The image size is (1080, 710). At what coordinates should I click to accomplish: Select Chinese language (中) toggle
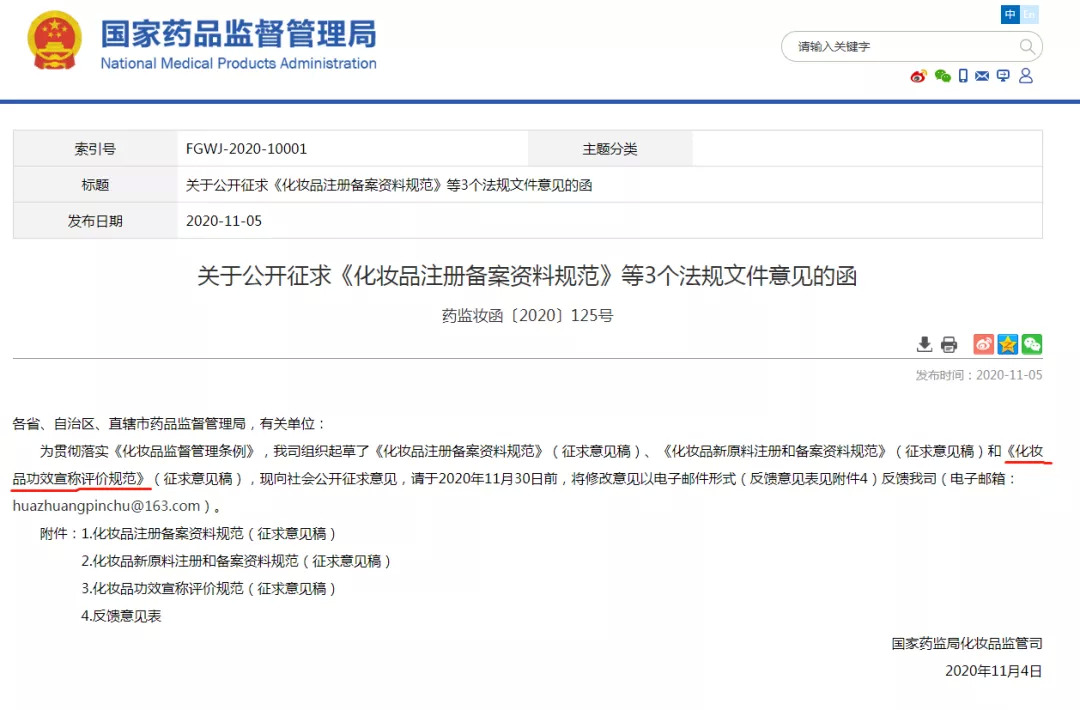tap(1010, 15)
